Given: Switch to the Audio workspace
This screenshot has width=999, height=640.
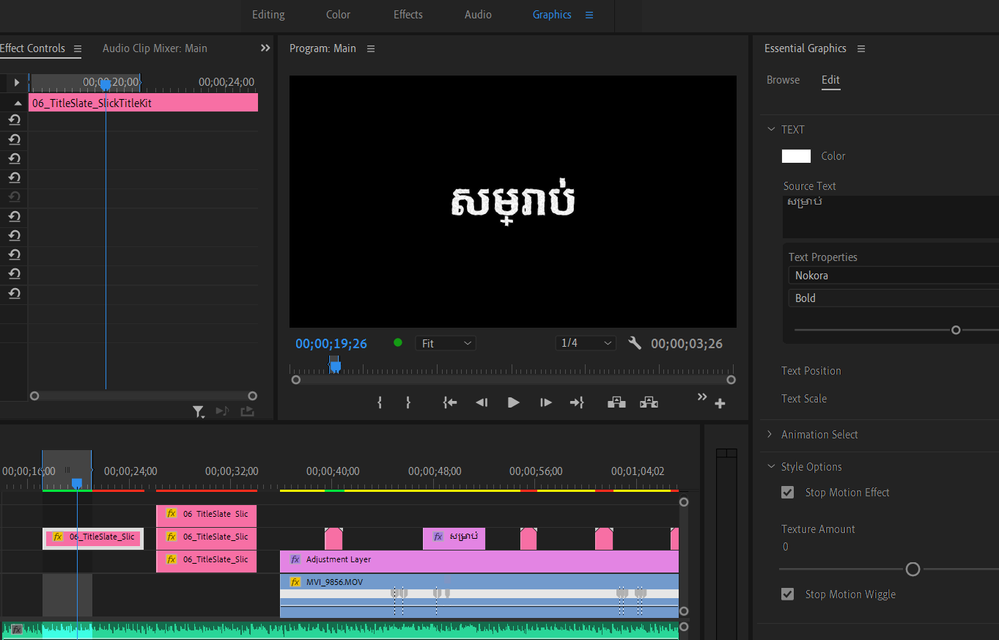Looking at the screenshot, I should tap(478, 15).
